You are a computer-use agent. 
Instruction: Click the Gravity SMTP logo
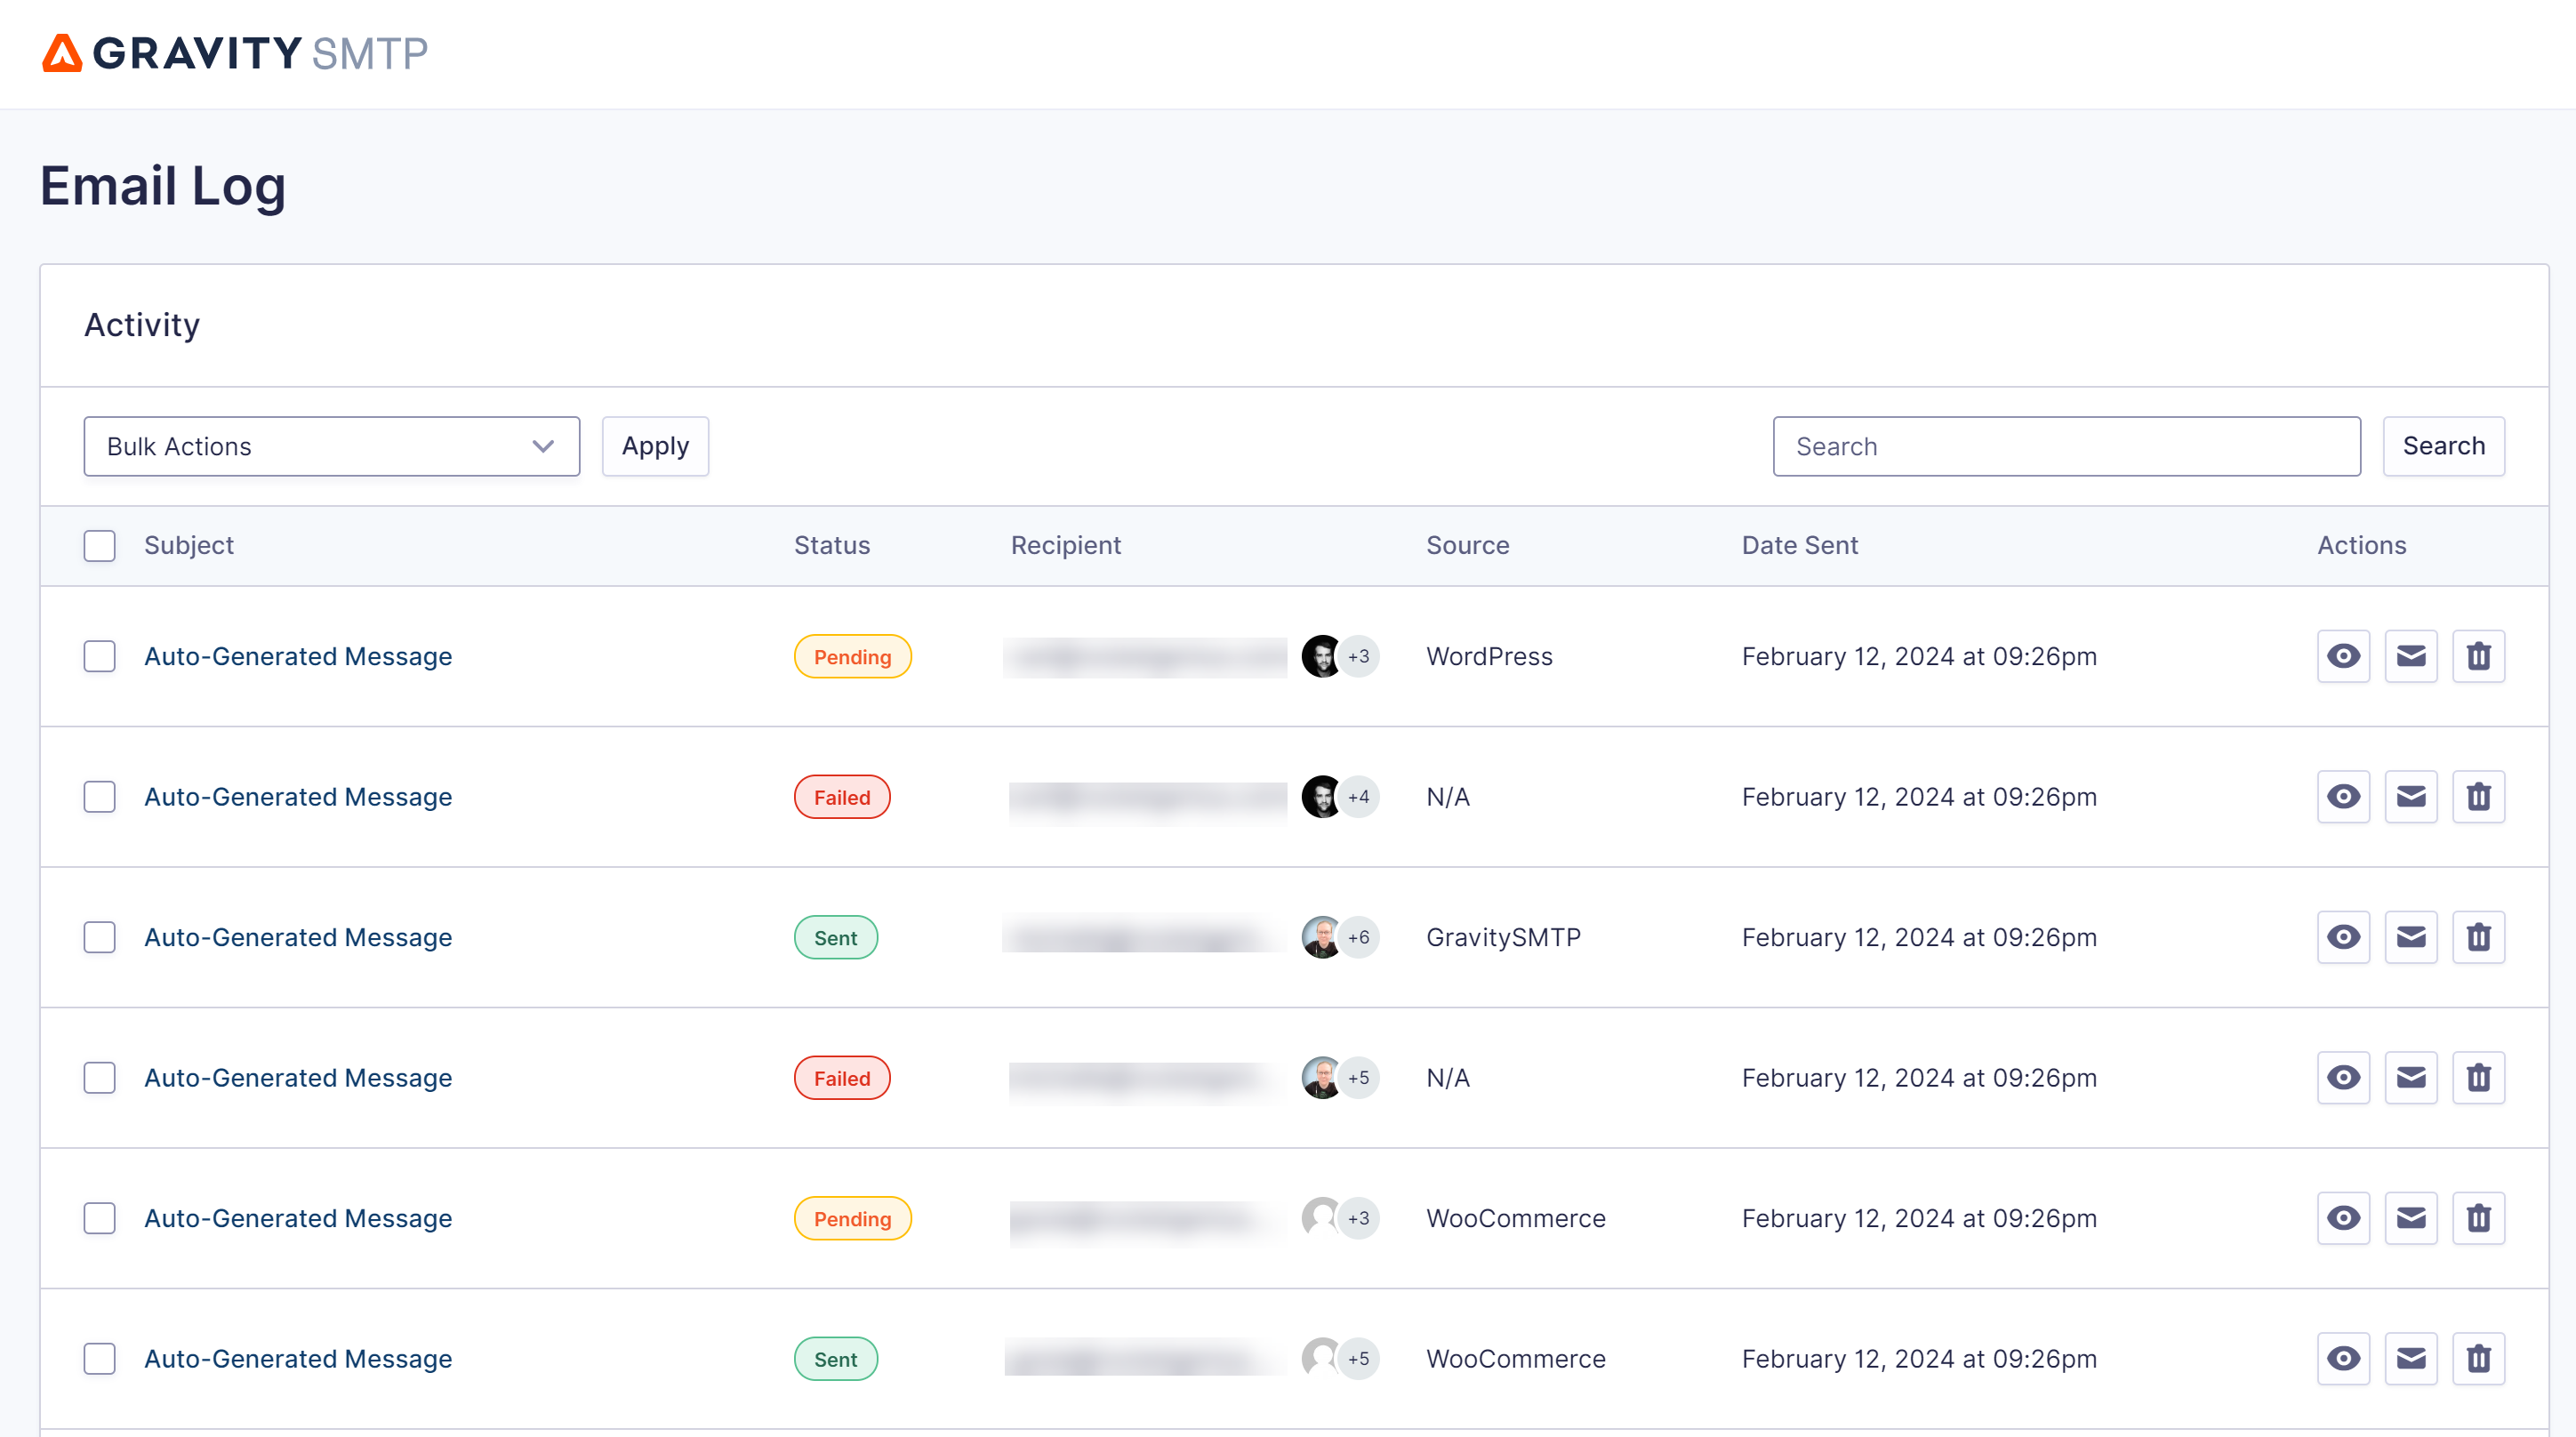coord(235,53)
